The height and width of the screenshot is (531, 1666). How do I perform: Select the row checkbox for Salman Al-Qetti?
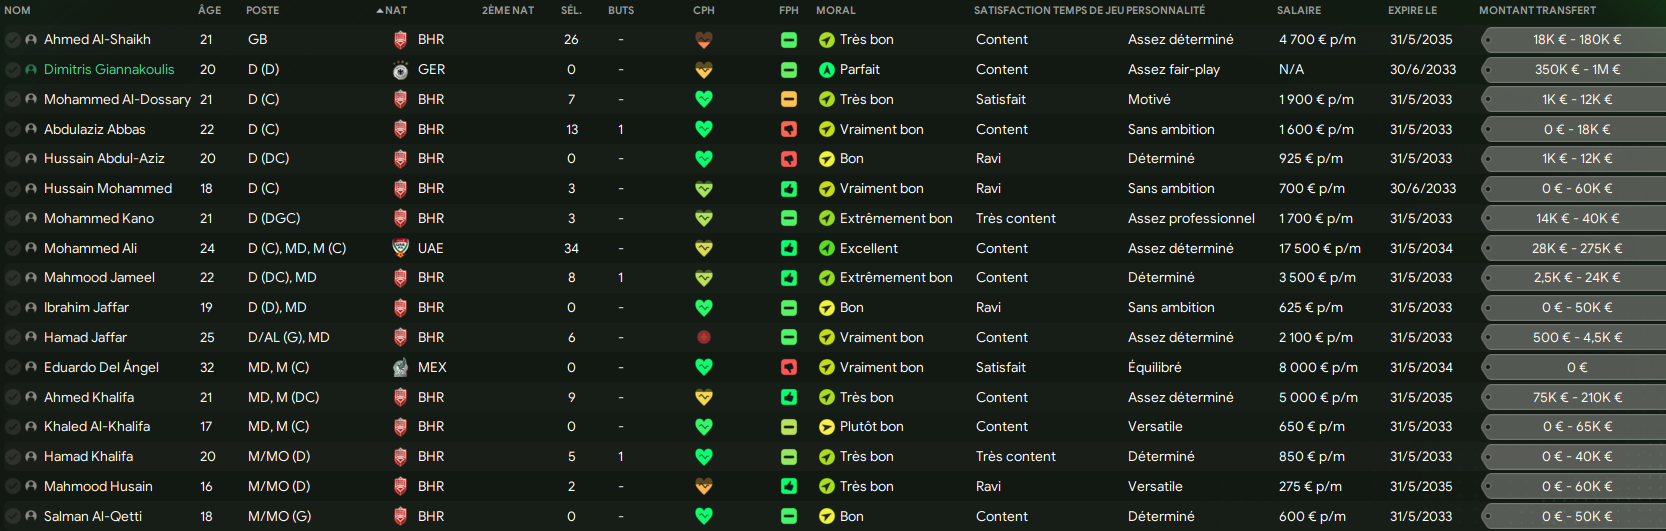tap(12, 516)
